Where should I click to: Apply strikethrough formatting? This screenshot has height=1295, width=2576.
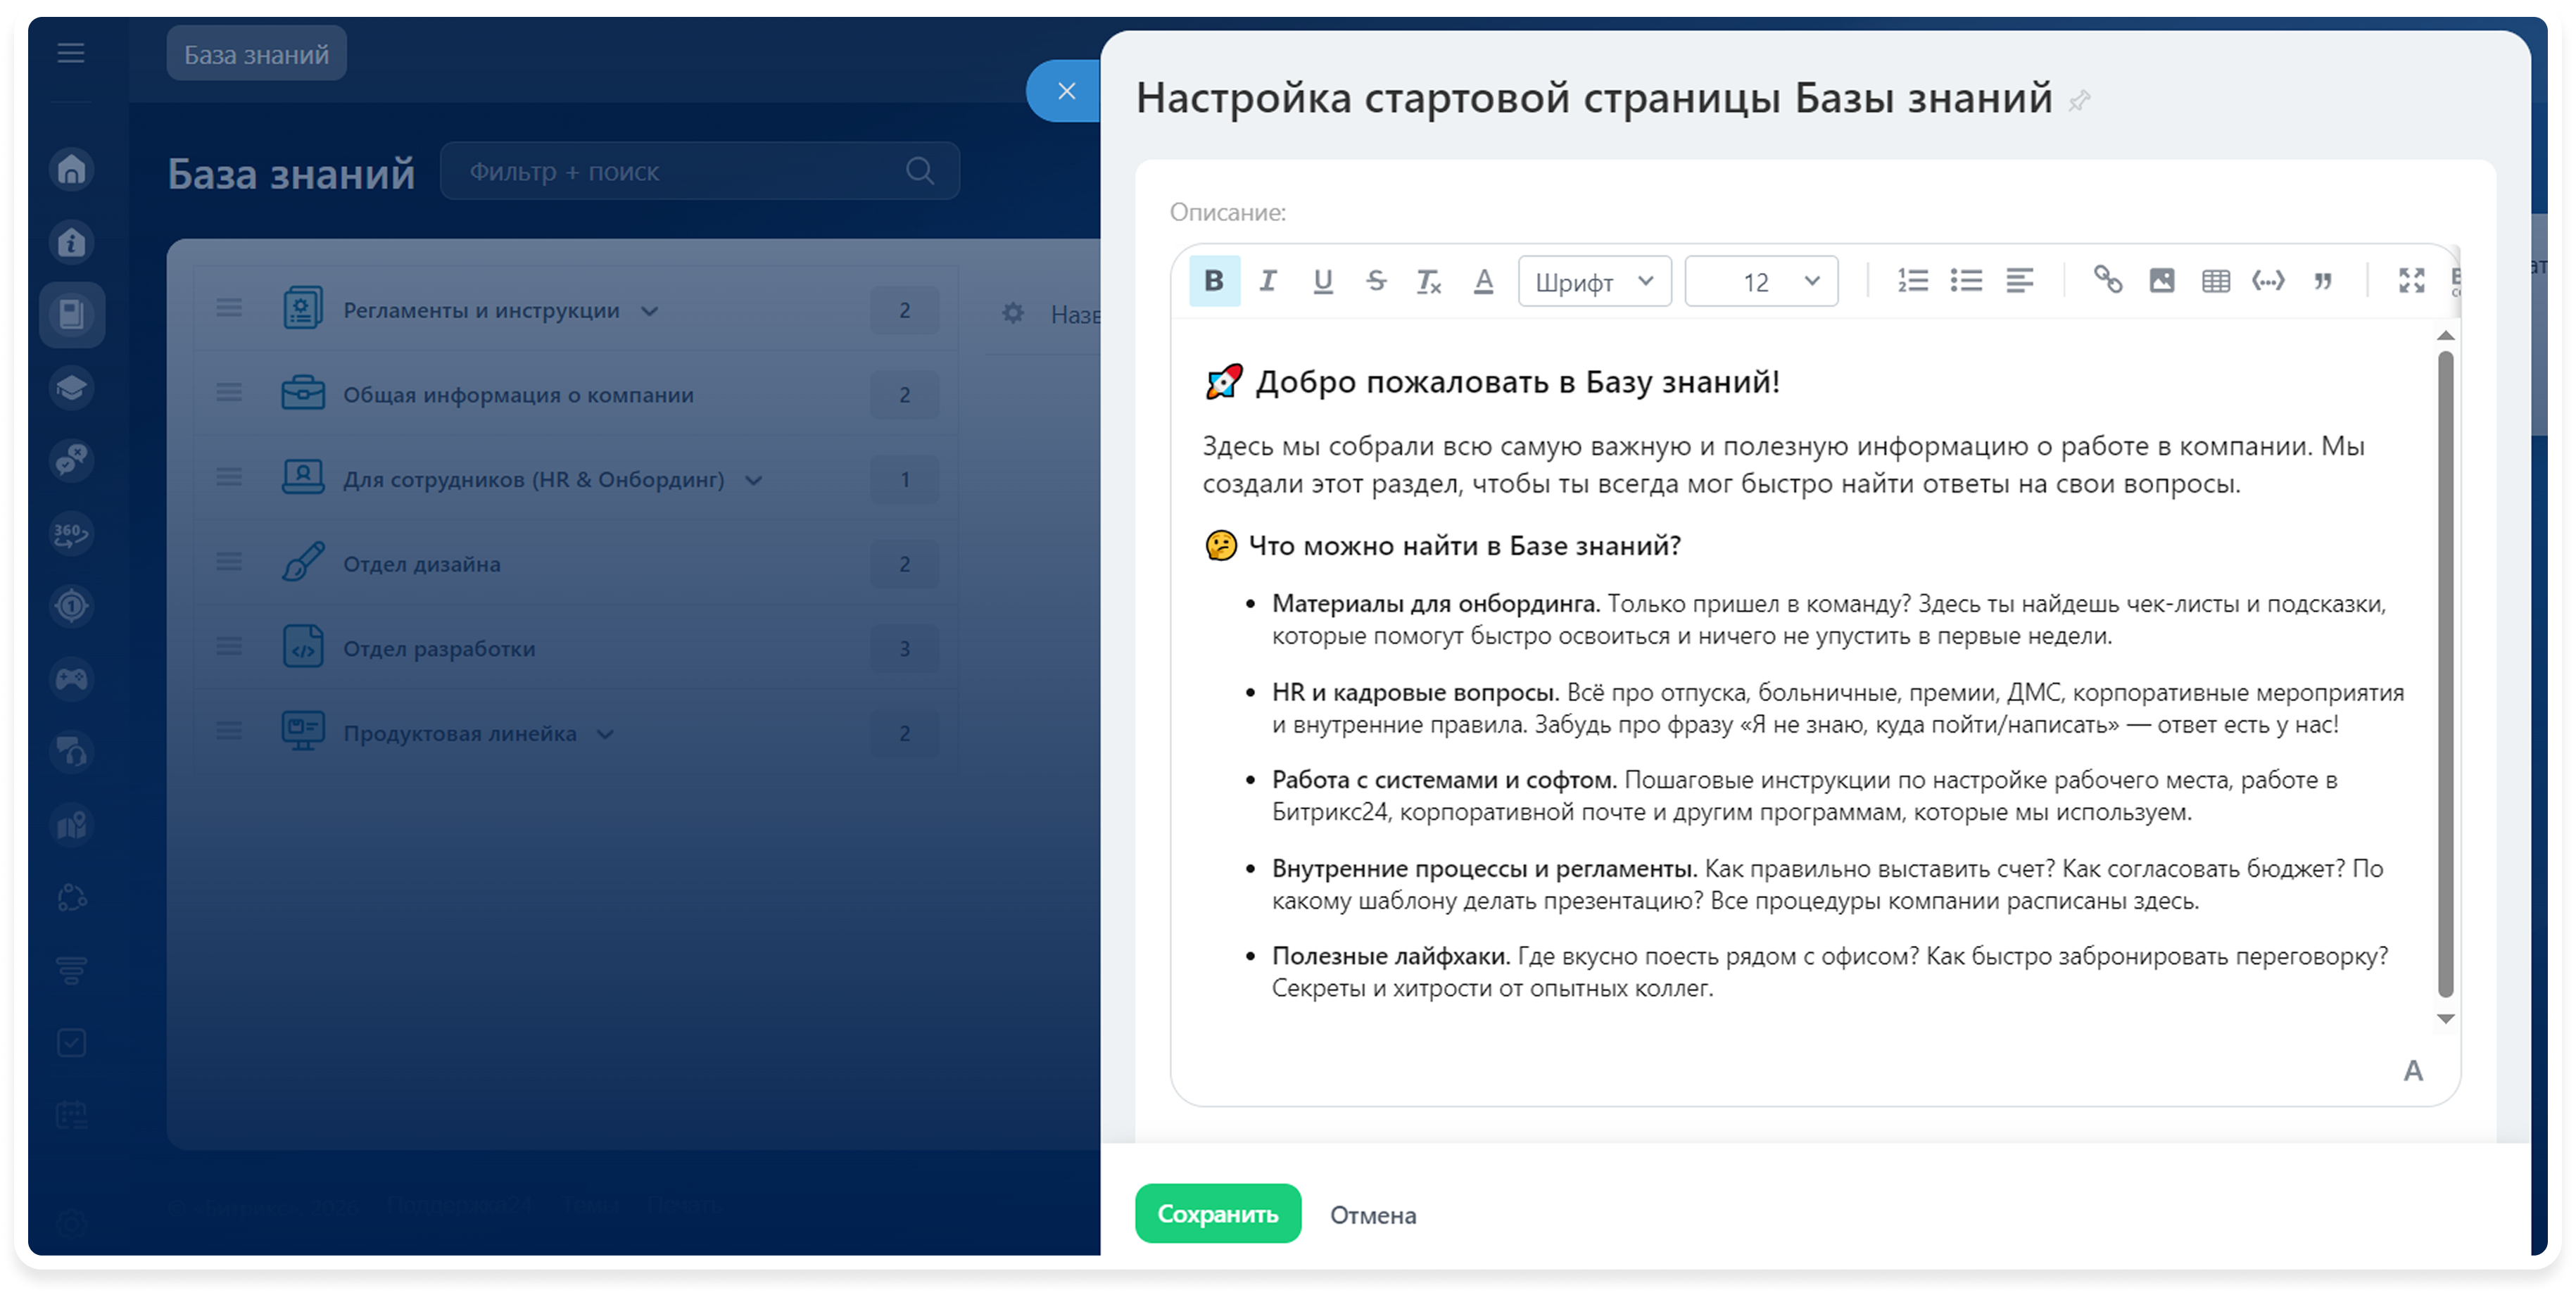coord(1376,281)
